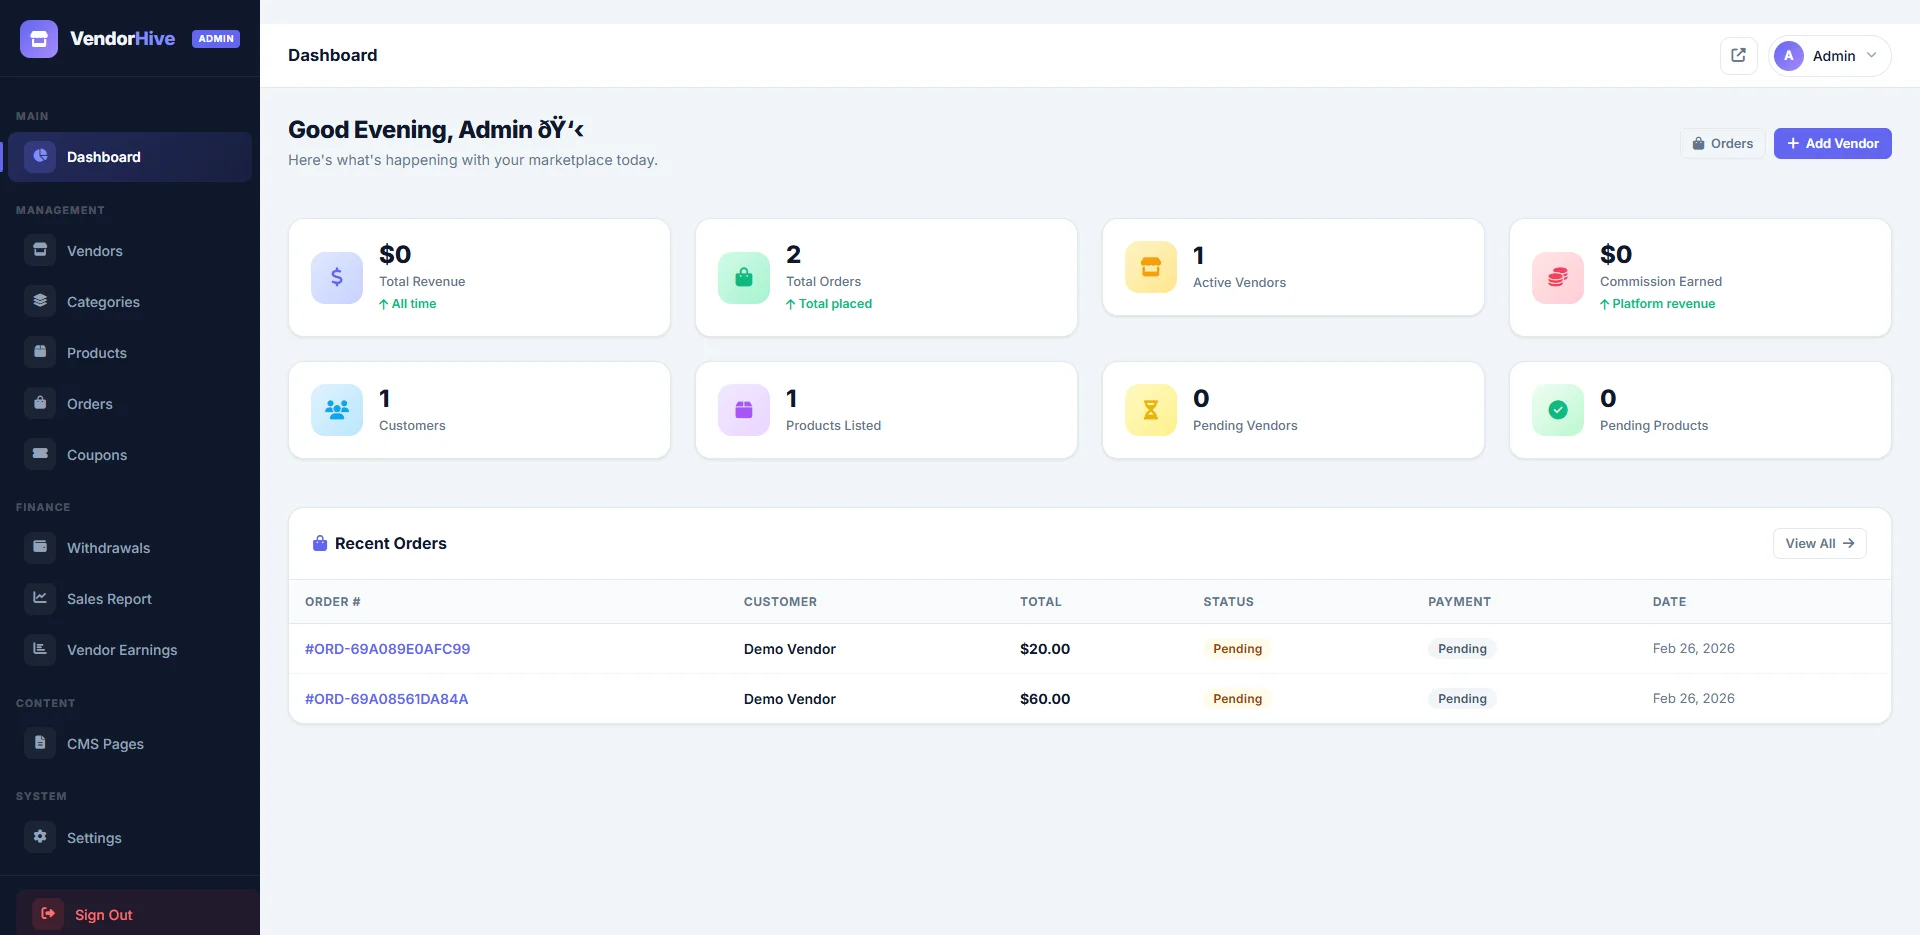1920x935 pixels.
Task: Click the Admin avatar circle
Action: [1789, 55]
